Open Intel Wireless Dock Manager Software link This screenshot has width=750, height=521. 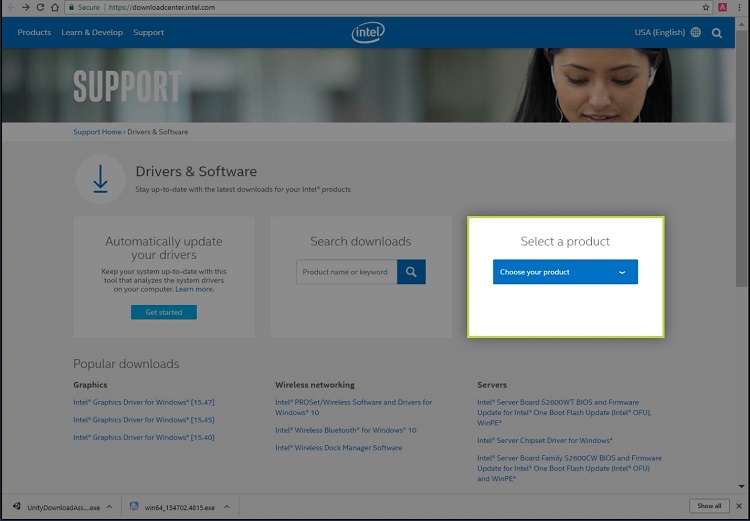tap(338, 447)
